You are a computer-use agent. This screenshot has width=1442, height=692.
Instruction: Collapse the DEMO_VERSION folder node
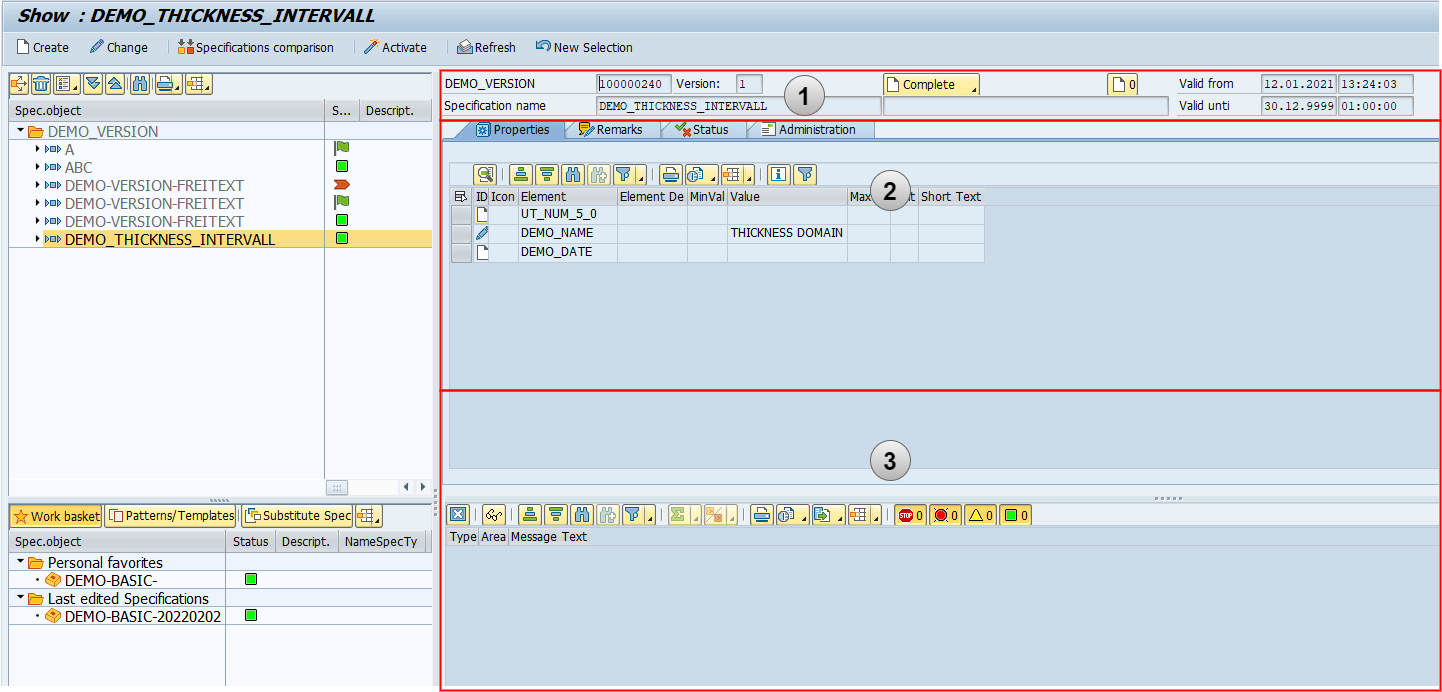click(x=20, y=131)
